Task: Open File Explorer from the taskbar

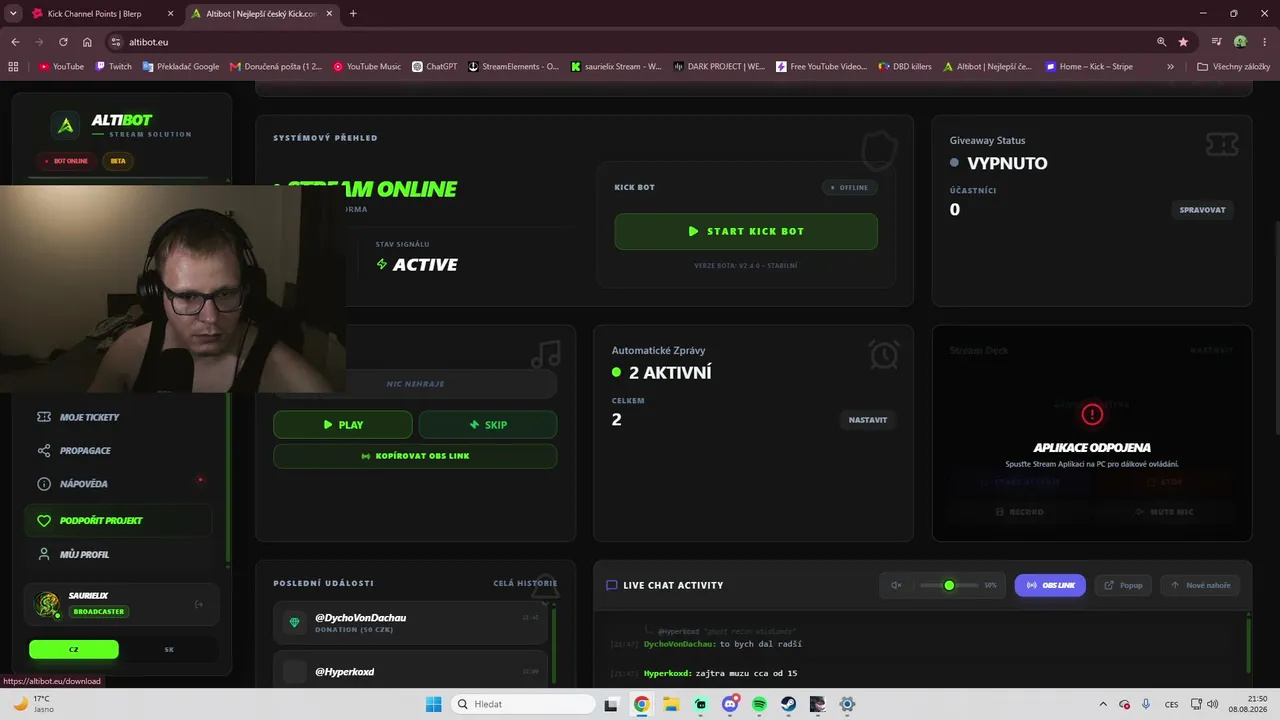Action: click(x=671, y=704)
